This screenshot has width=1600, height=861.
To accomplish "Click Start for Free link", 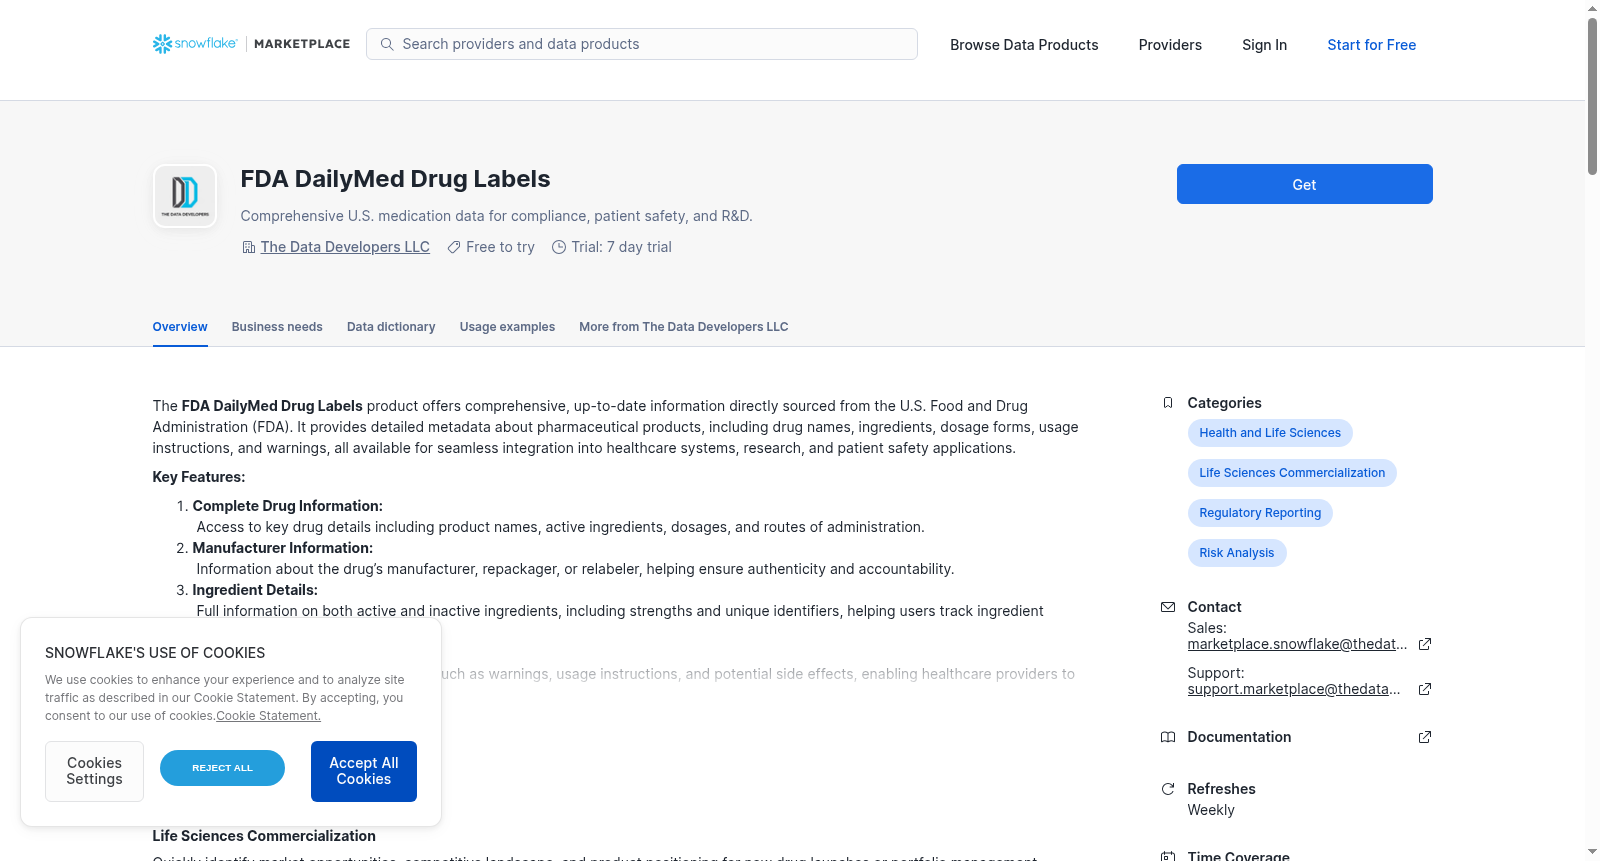I will tap(1371, 45).
